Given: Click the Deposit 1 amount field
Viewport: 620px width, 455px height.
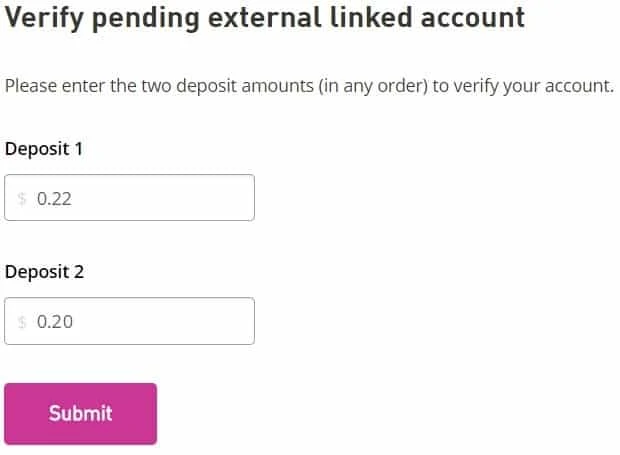Looking at the screenshot, I should tap(130, 198).
